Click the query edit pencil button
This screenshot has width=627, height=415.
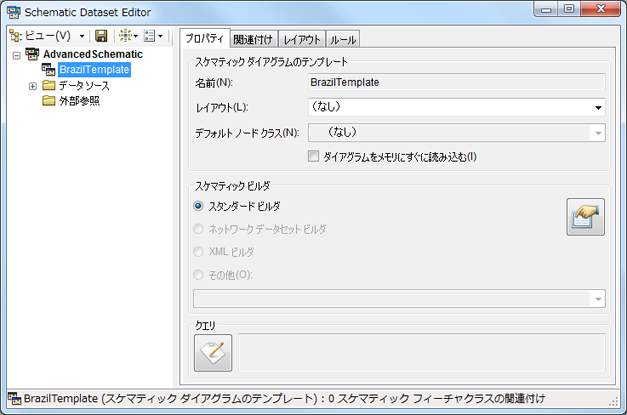tap(213, 353)
